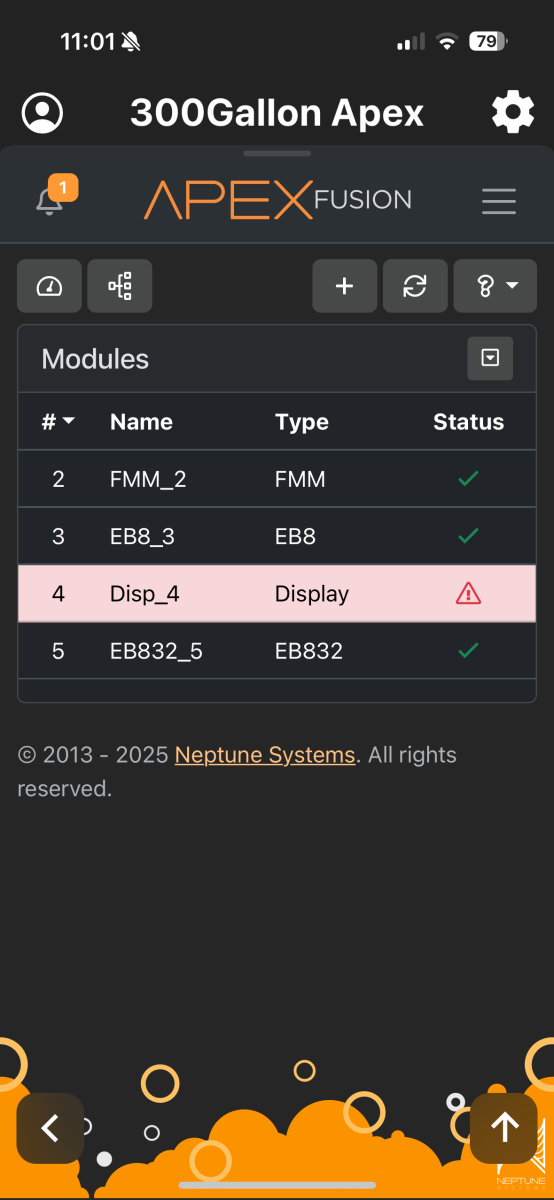Open the user profile icon

point(42,113)
